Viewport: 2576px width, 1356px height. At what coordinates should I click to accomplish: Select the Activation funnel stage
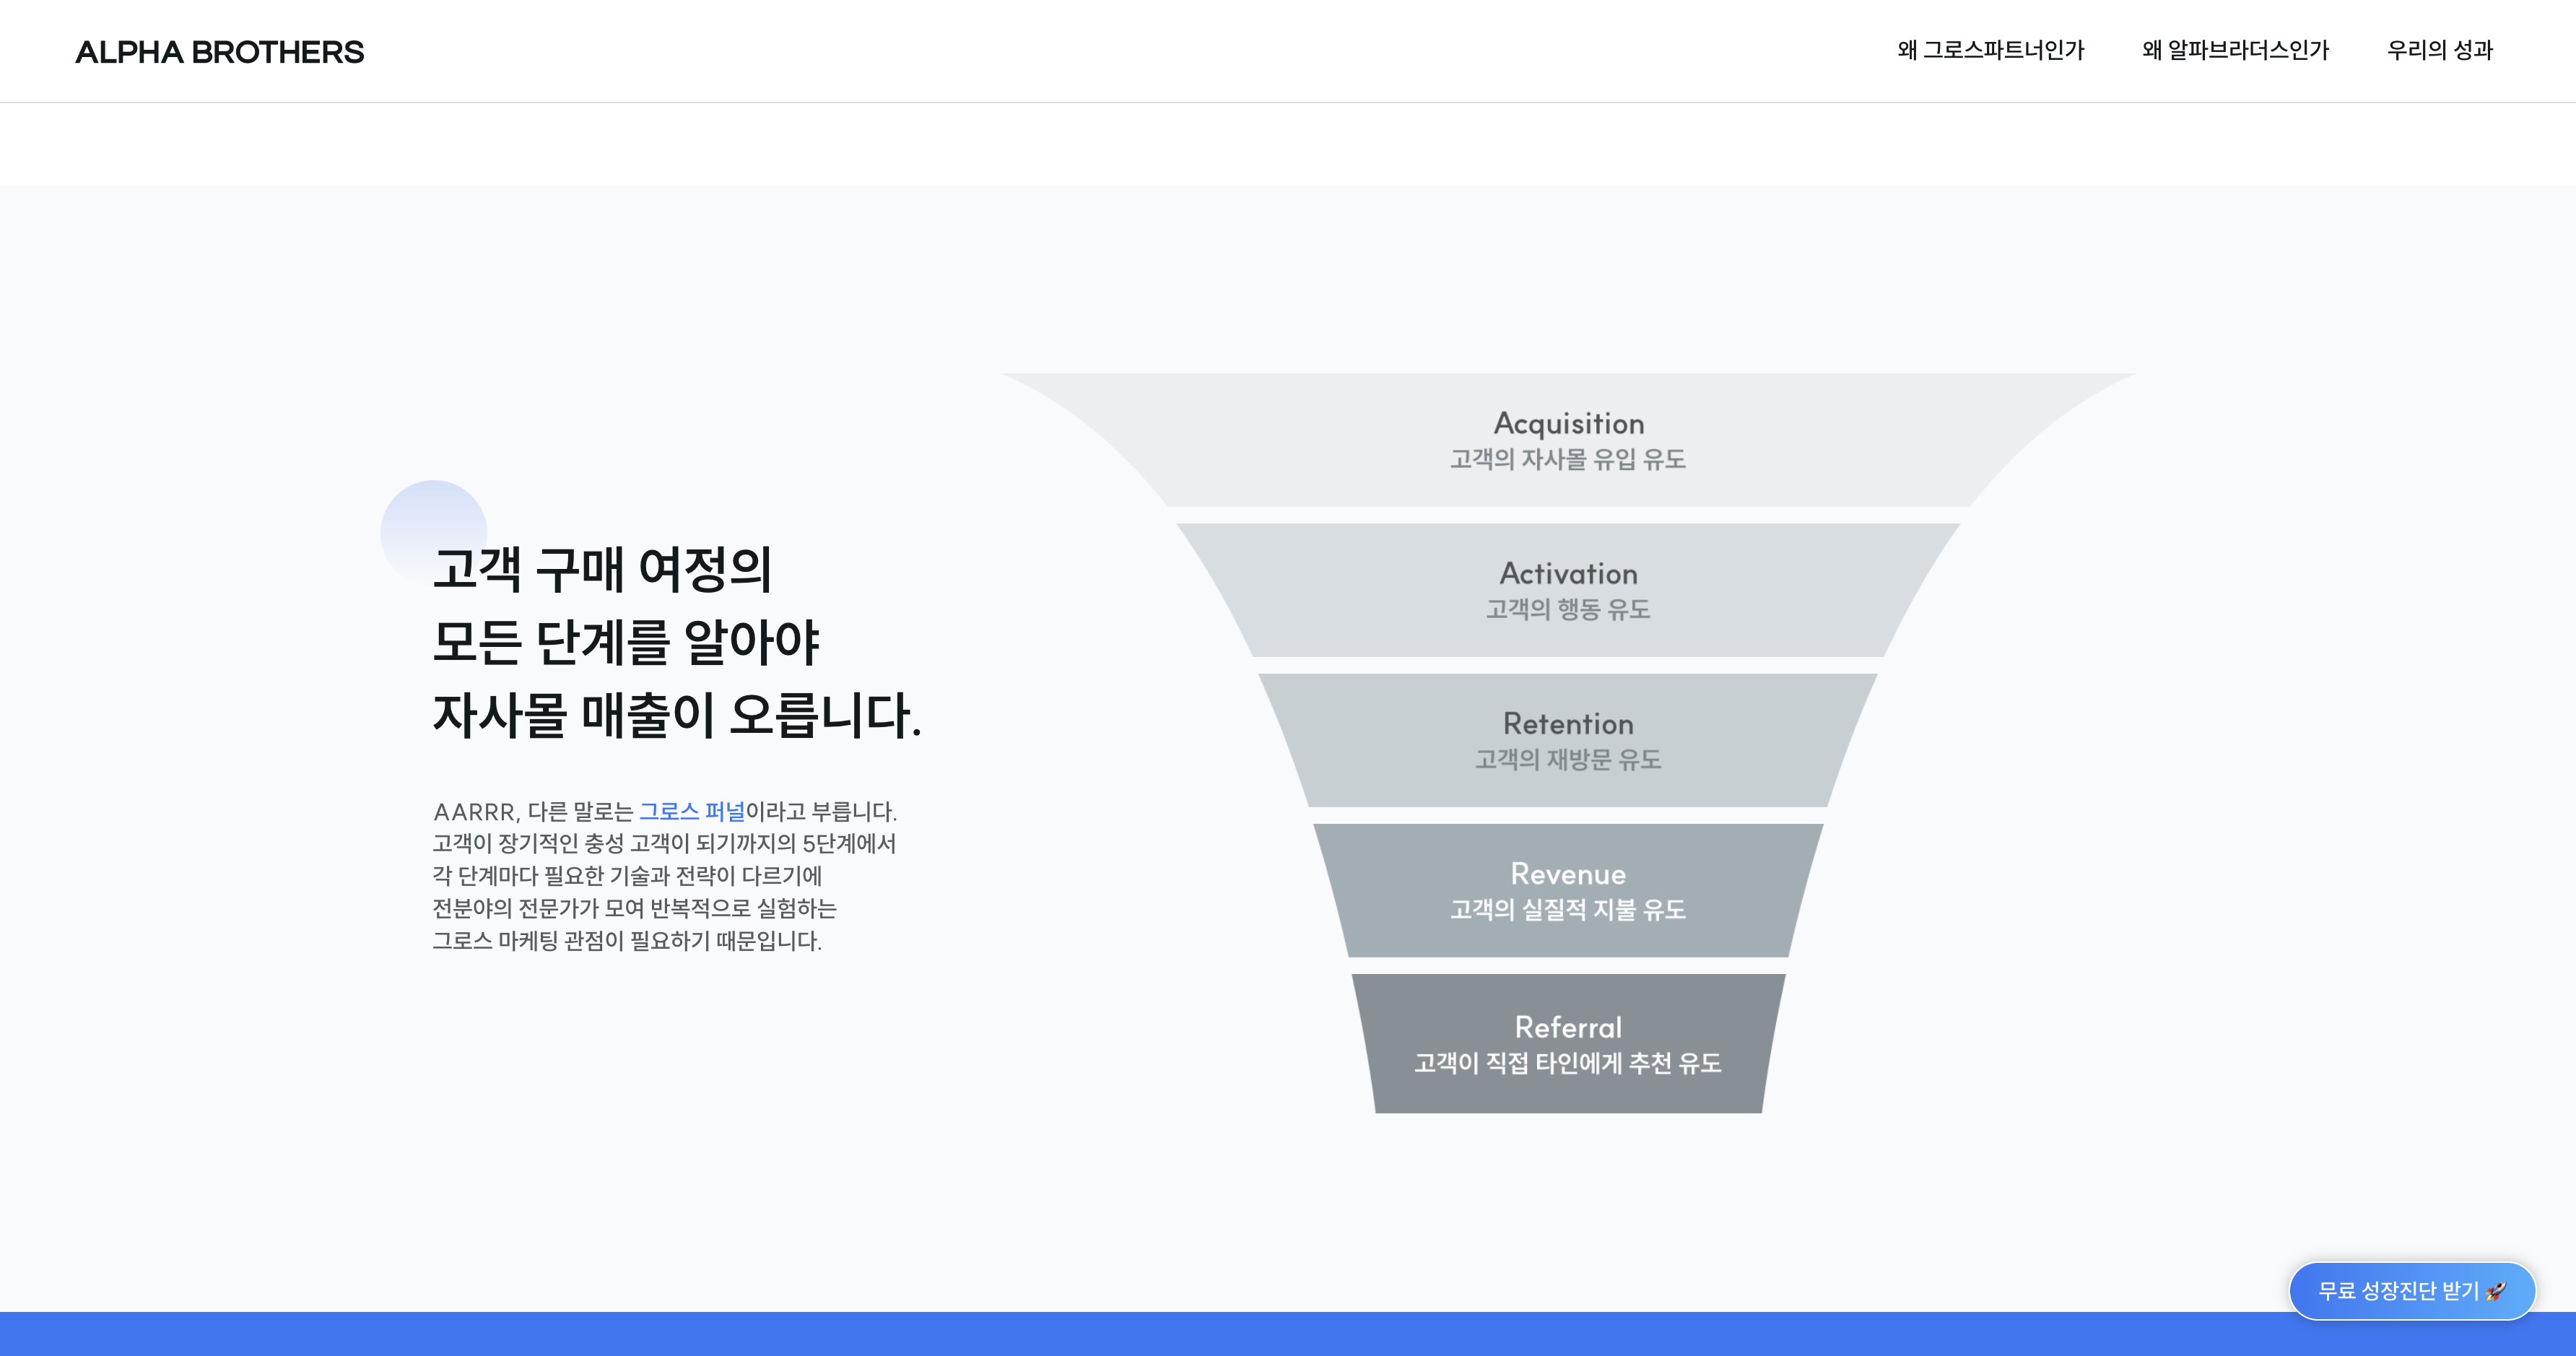click(x=1568, y=590)
